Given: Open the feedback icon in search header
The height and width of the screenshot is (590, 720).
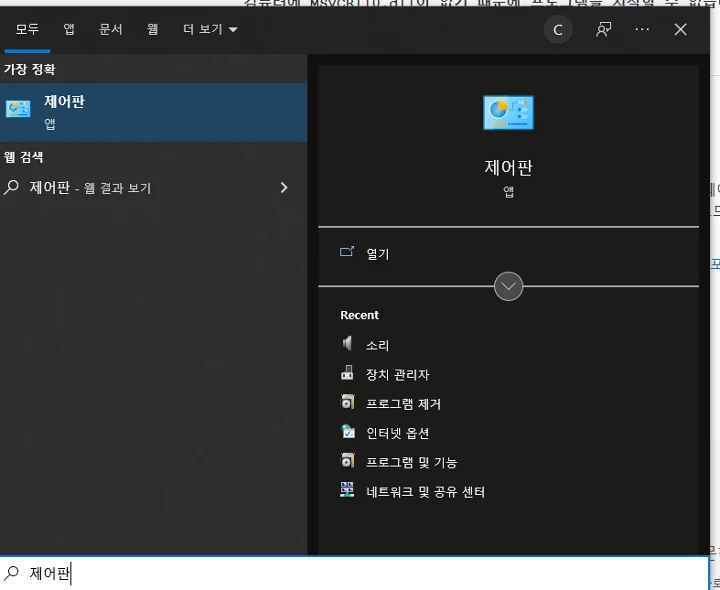Looking at the screenshot, I should click(x=603, y=30).
